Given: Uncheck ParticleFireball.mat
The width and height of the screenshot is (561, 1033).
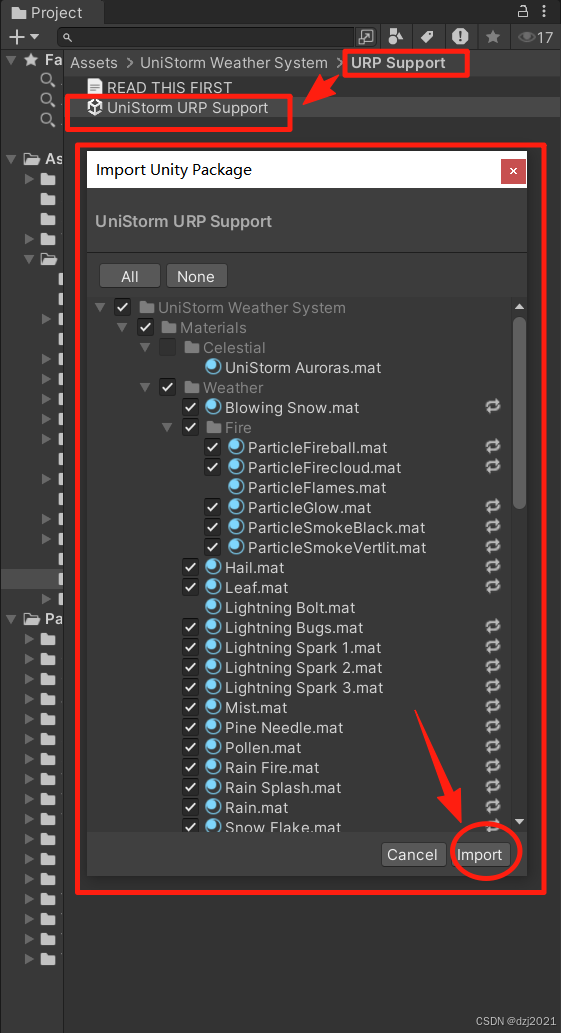Looking at the screenshot, I should 213,447.
